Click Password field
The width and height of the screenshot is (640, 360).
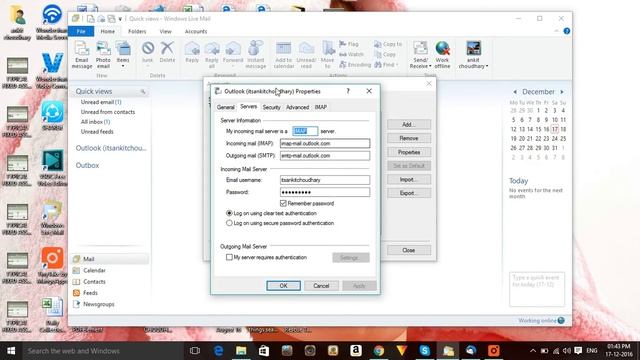click(x=325, y=192)
